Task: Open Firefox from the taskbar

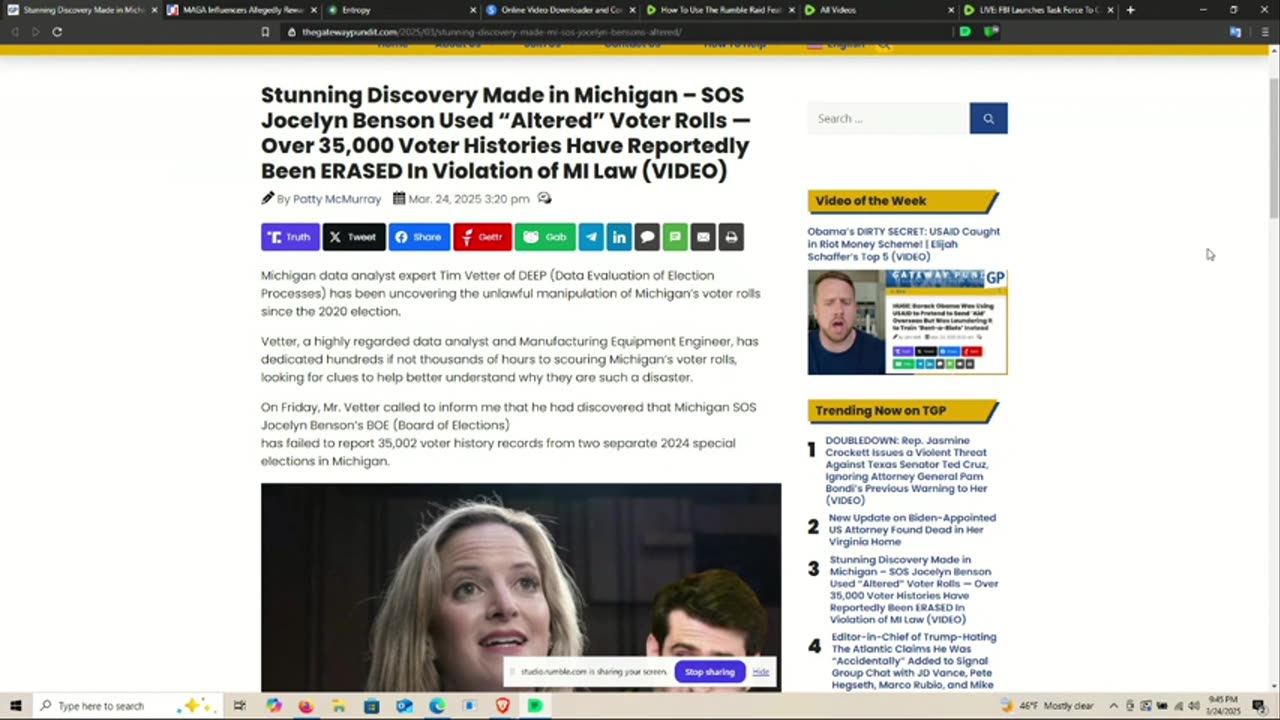Action: pos(306,706)
